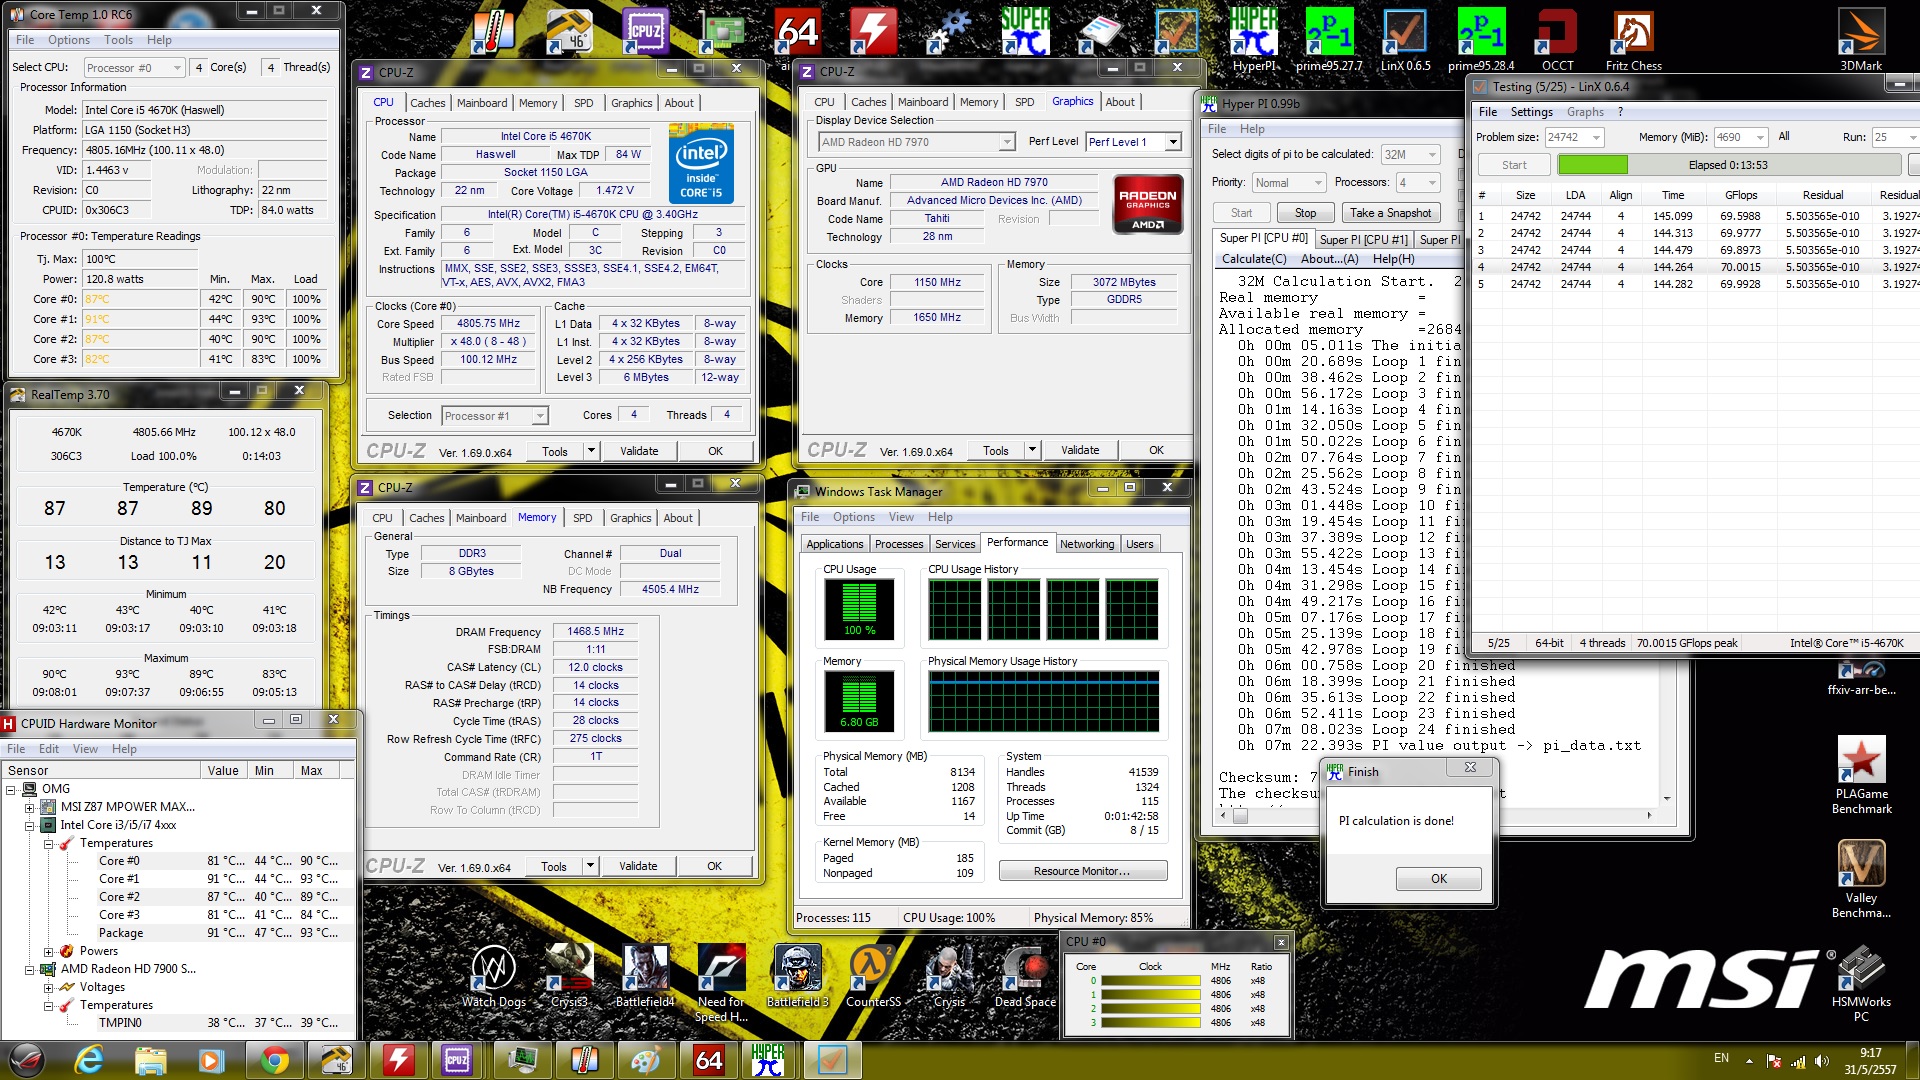The width and height of the screenshot is (1920, 1080).
Task: Click the Chrome icon in the taskbar
Action: (x=274, y=1059)
